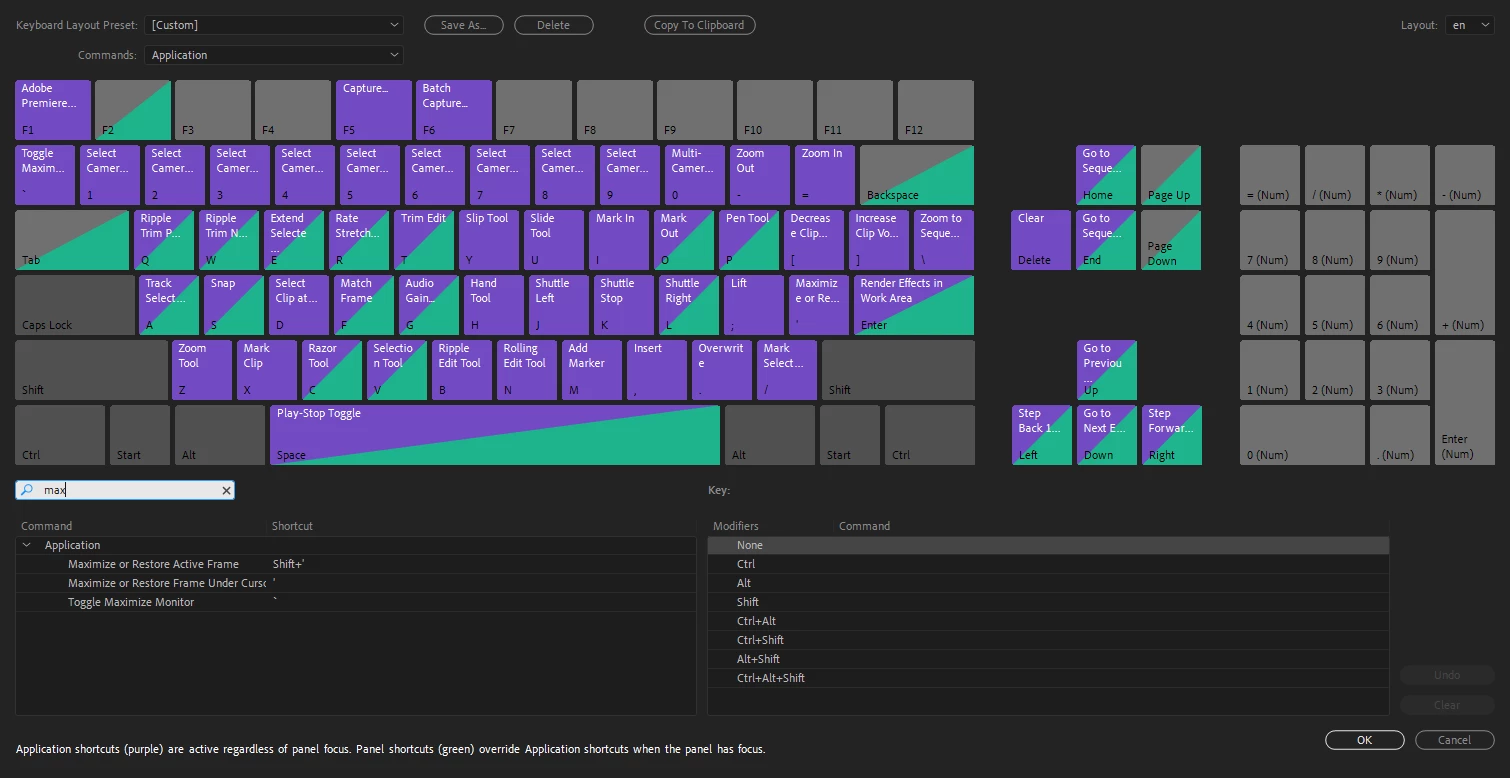Viewport: 1510px width, 778px height.
Task: Select the Maximize or Restore Frame Under Cursor row
Action: 356,583
